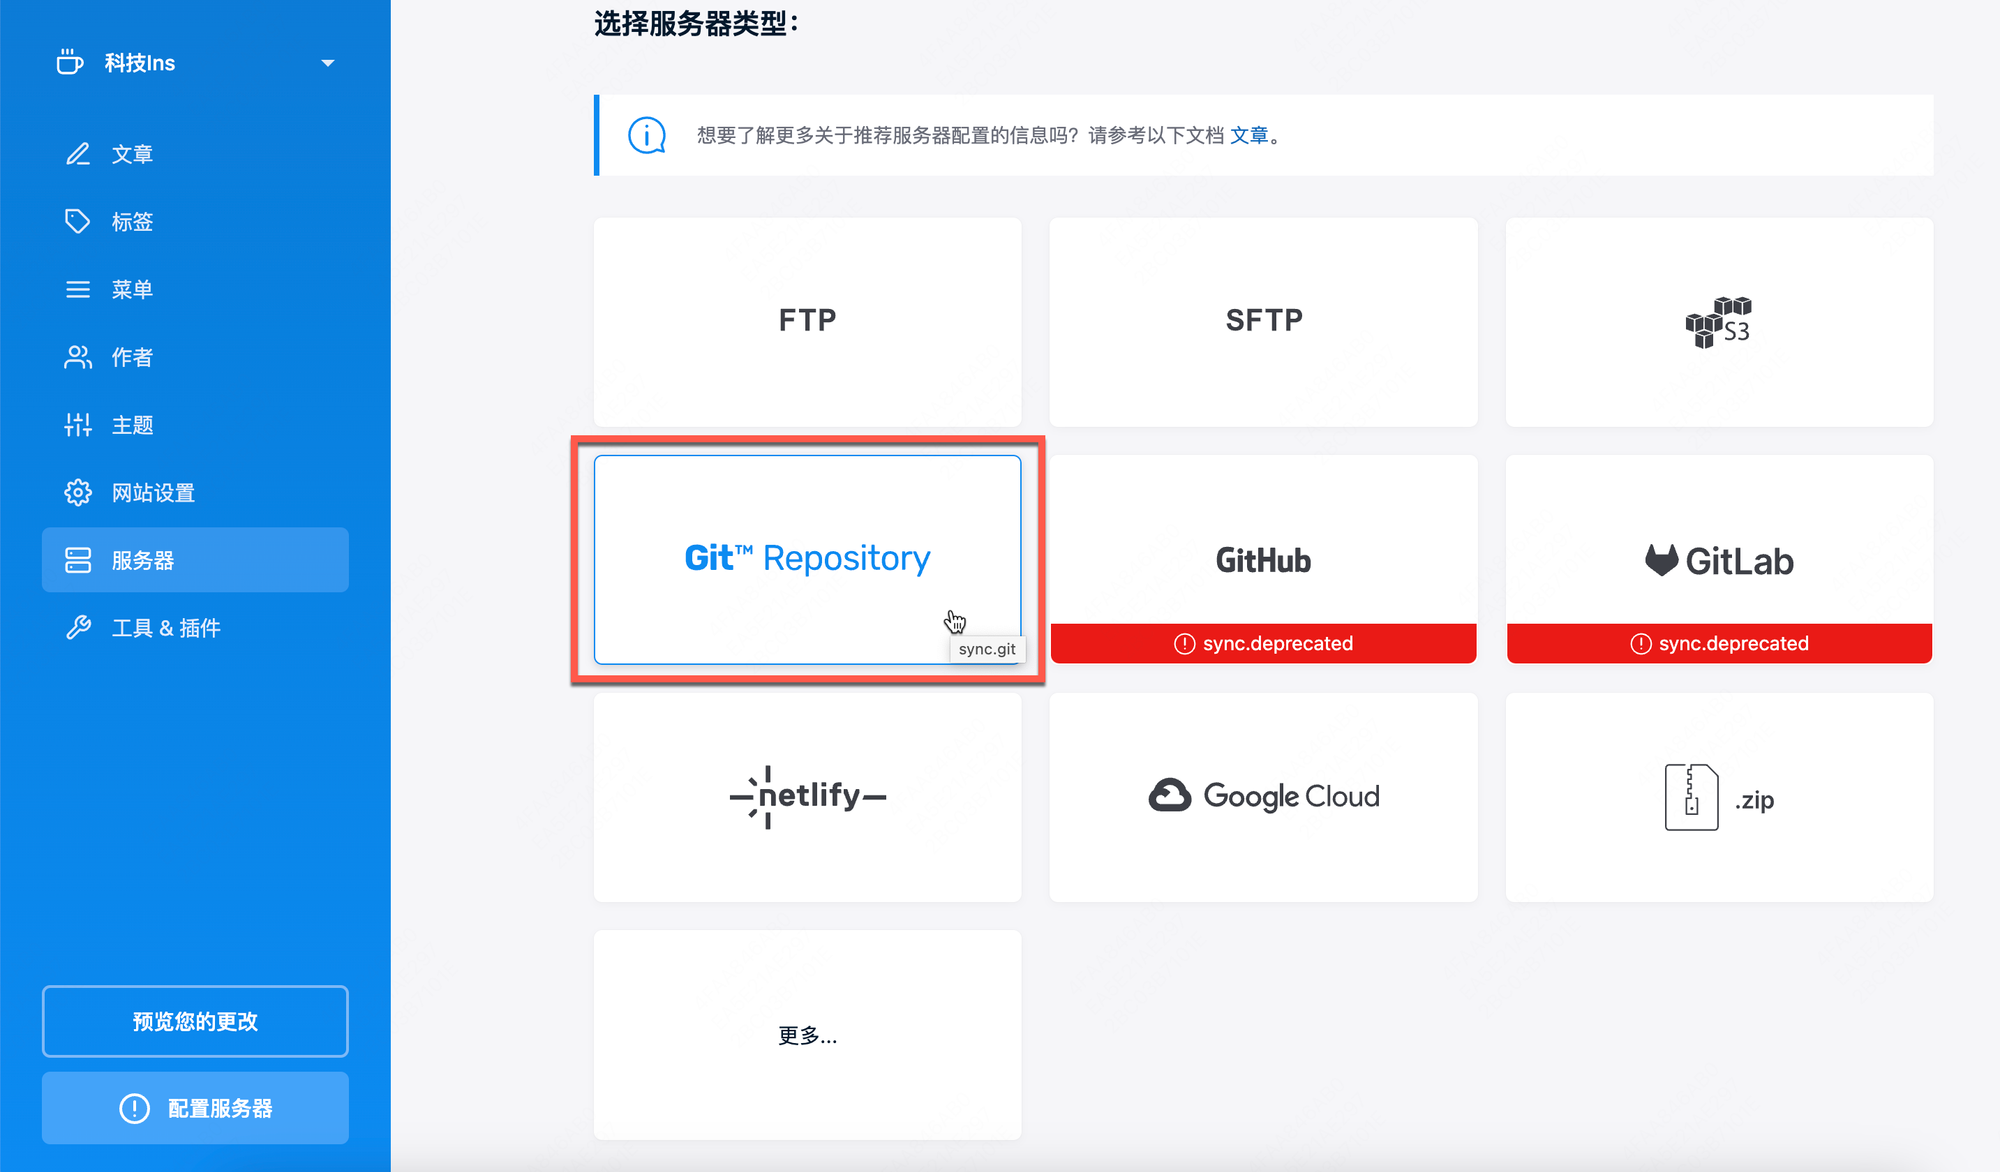This screenshot has width=2000, height=1172.
Task: Select the FTP server type card
Action: pos(807,322)
